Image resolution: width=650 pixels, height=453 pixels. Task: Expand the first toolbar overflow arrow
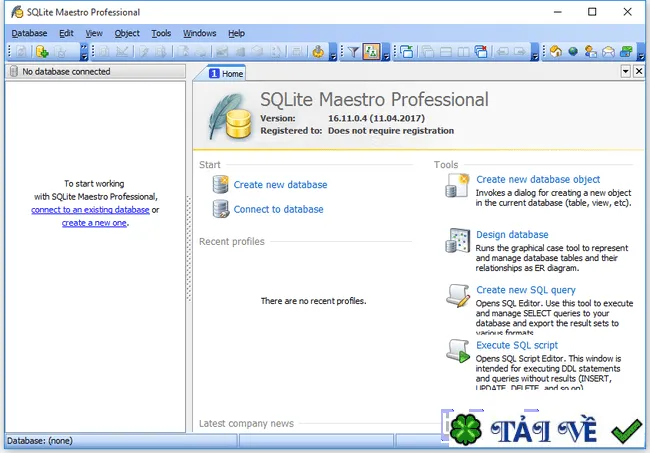[x=84, y=52]
